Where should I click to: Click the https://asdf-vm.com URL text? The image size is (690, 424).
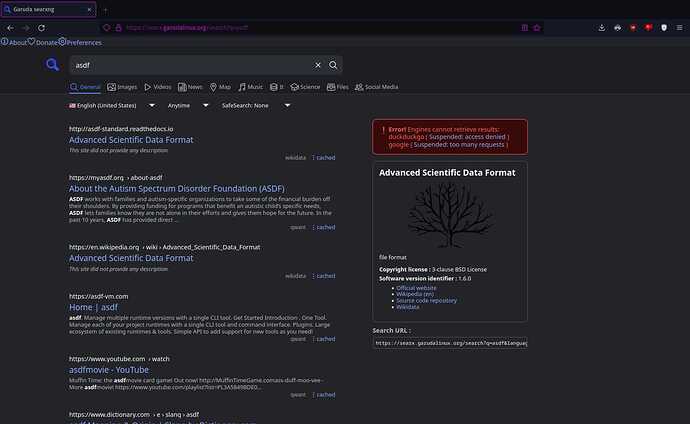click(x=99, y=296)
